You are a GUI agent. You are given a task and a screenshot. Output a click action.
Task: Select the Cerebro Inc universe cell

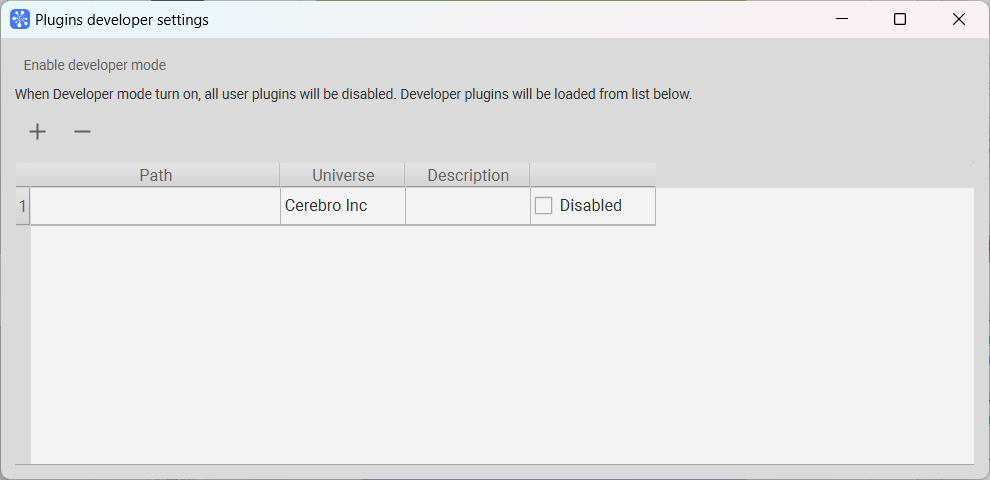[x=343, y=206]
